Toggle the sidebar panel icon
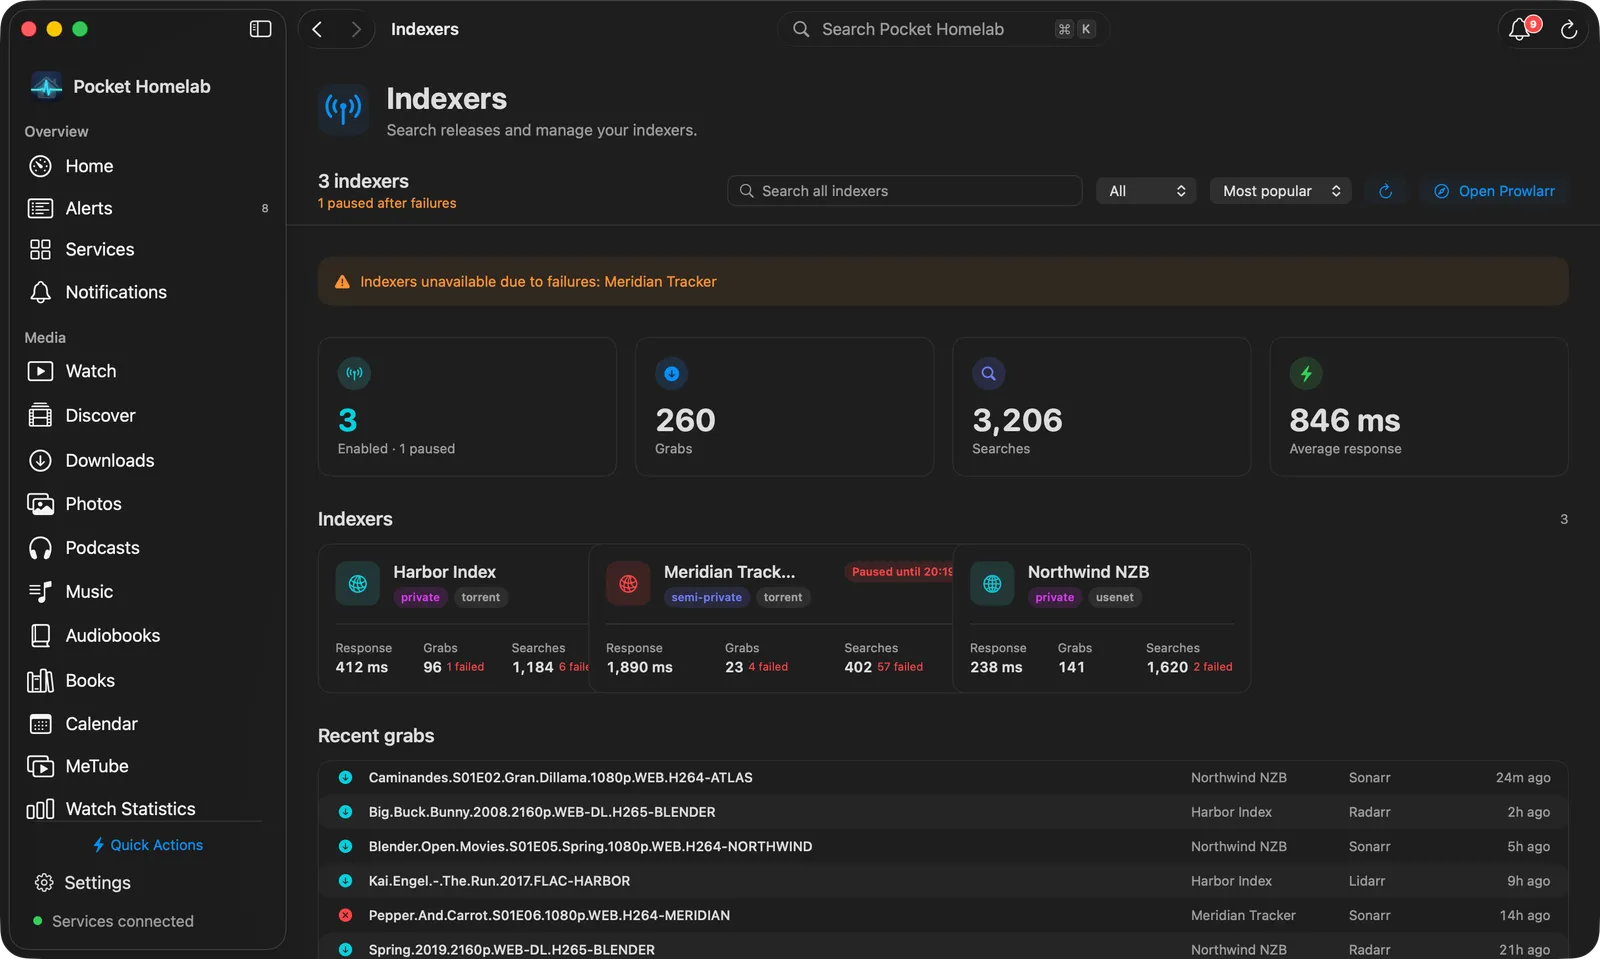Screen dimensions: 1600x959 click(x=260, y=29)
